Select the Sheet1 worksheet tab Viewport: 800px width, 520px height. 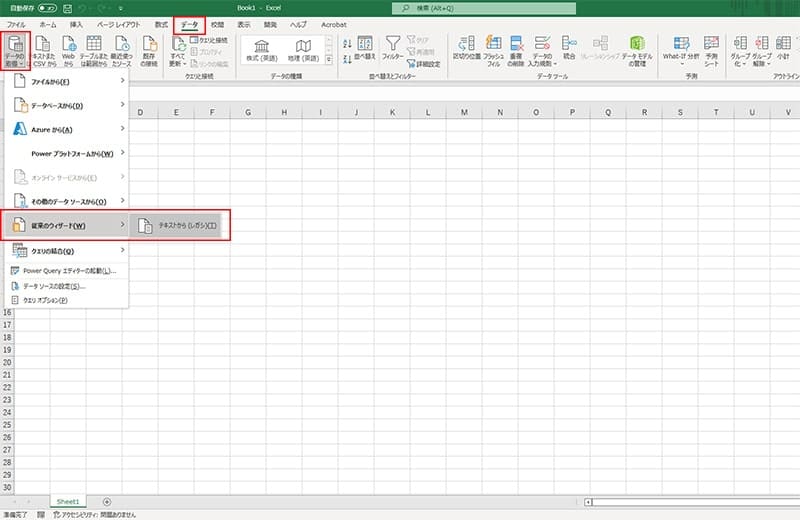[x=69, y=501]
